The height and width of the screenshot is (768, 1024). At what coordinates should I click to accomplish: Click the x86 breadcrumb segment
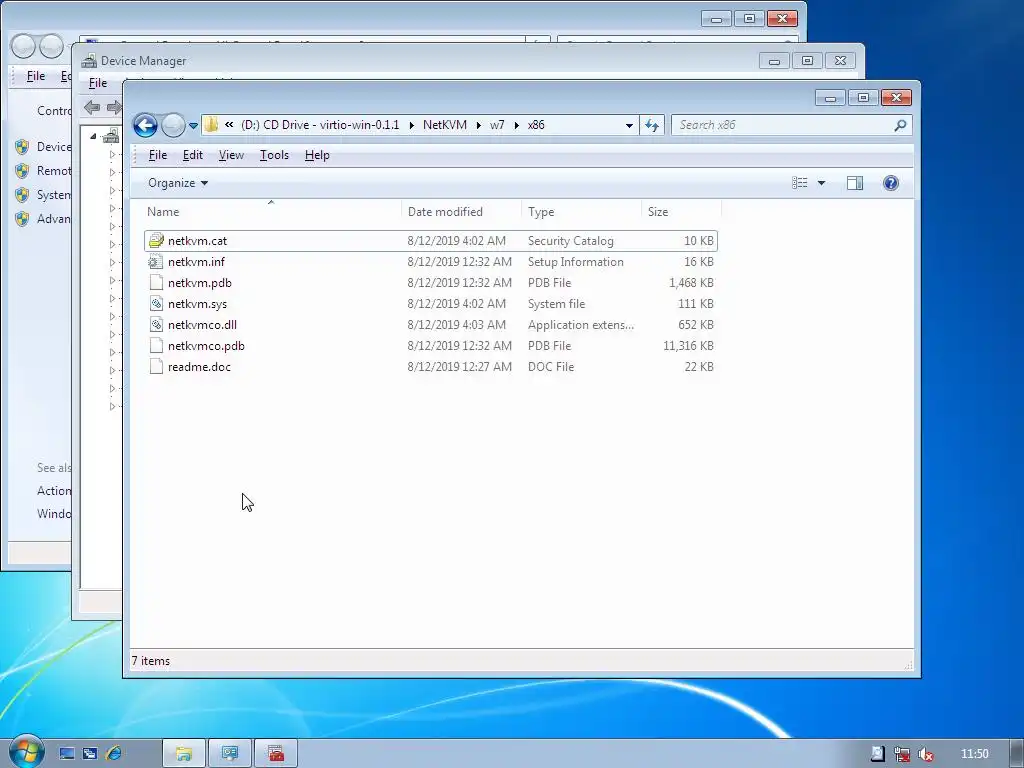tap(536, 125)
